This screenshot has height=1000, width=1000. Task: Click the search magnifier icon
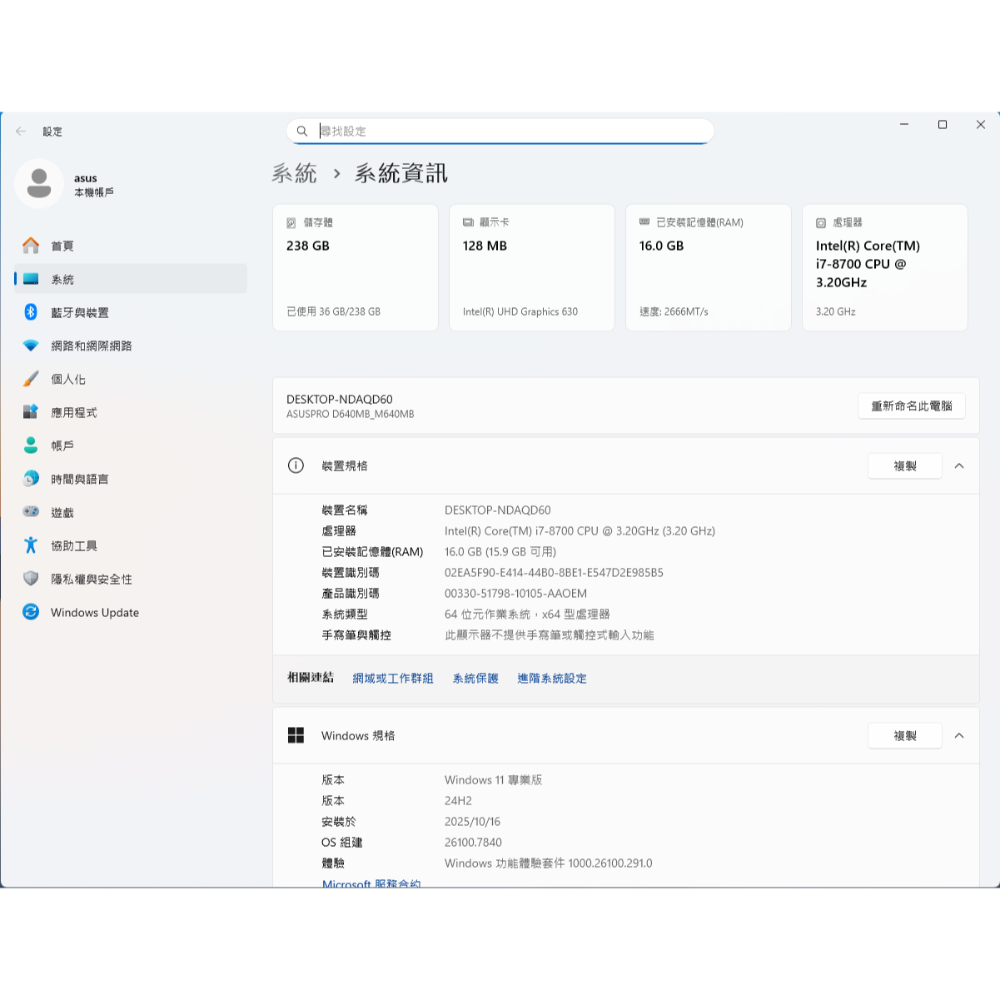pos(302,131)
